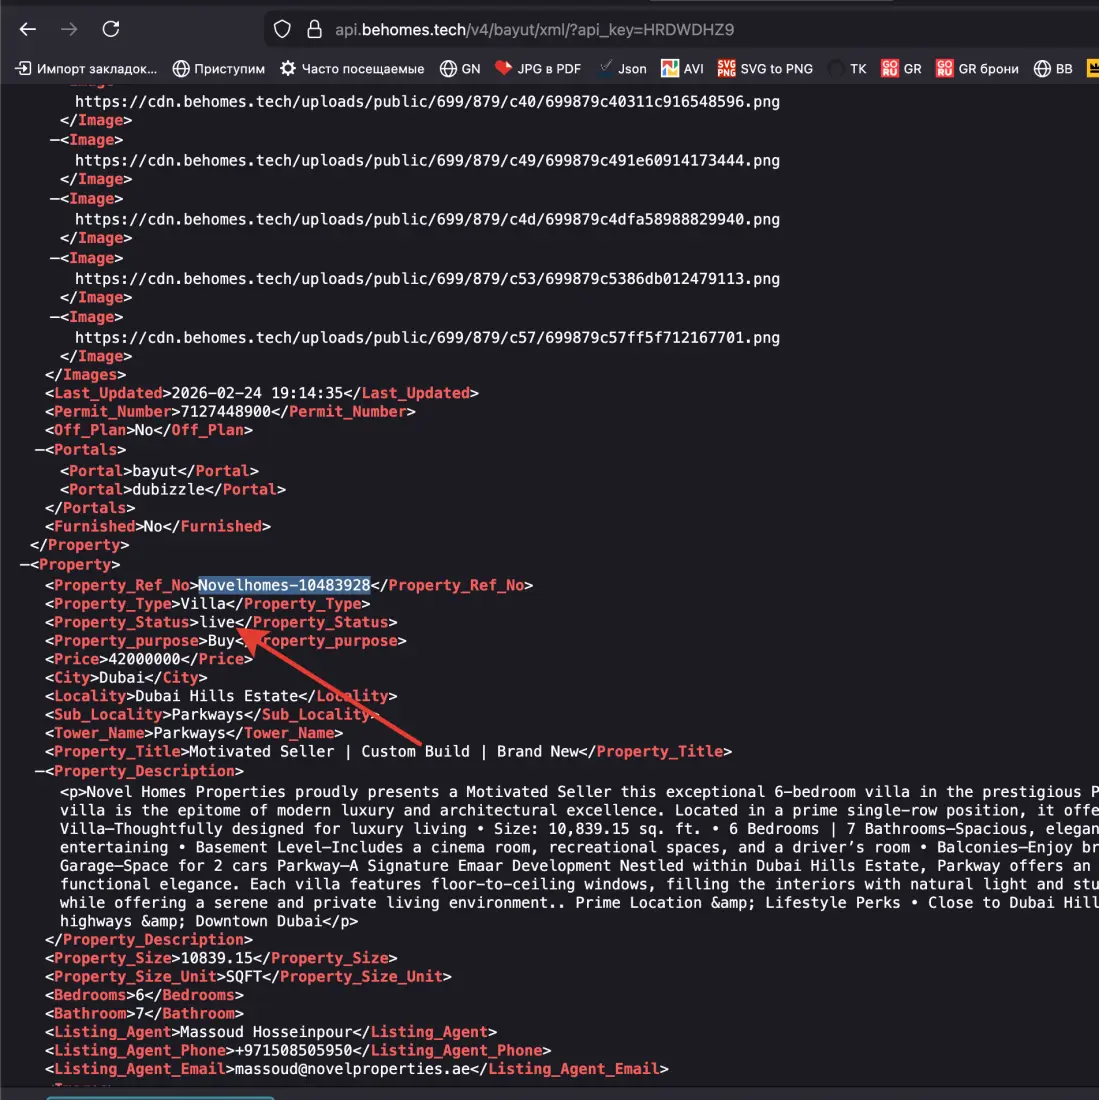
Task: Click the image URL ending 699879c57ff5f712167701.png
Action: (427, 338)
